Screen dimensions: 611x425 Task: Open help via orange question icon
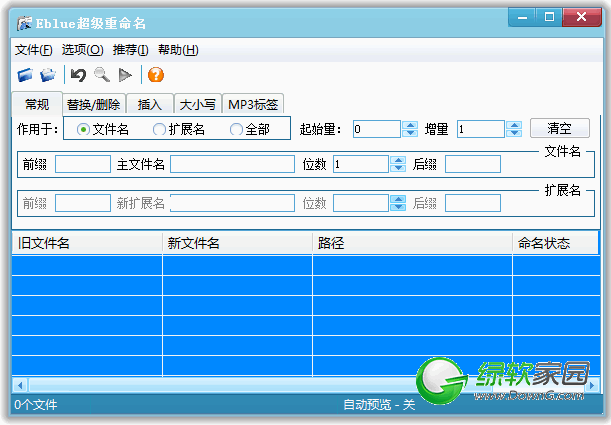click(156, 75)
